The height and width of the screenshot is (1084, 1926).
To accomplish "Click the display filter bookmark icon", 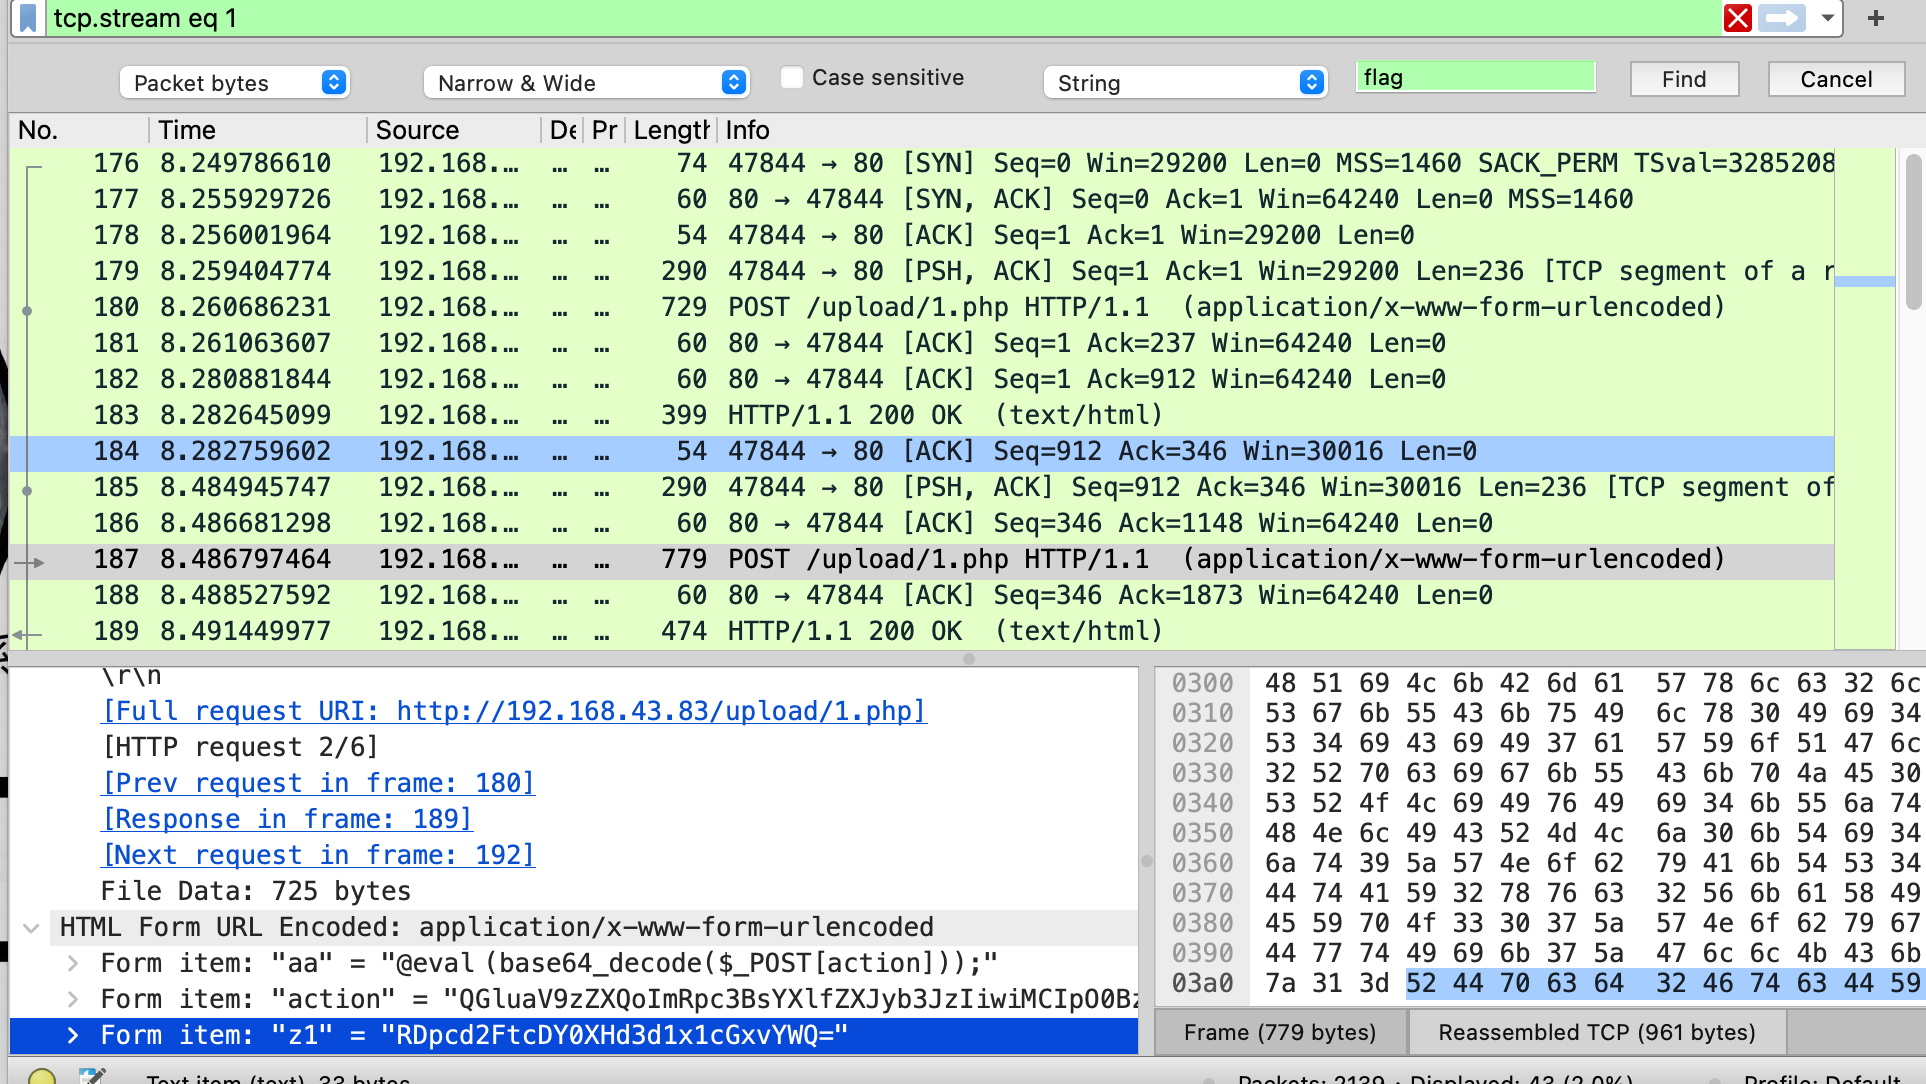I will [29, 18].
